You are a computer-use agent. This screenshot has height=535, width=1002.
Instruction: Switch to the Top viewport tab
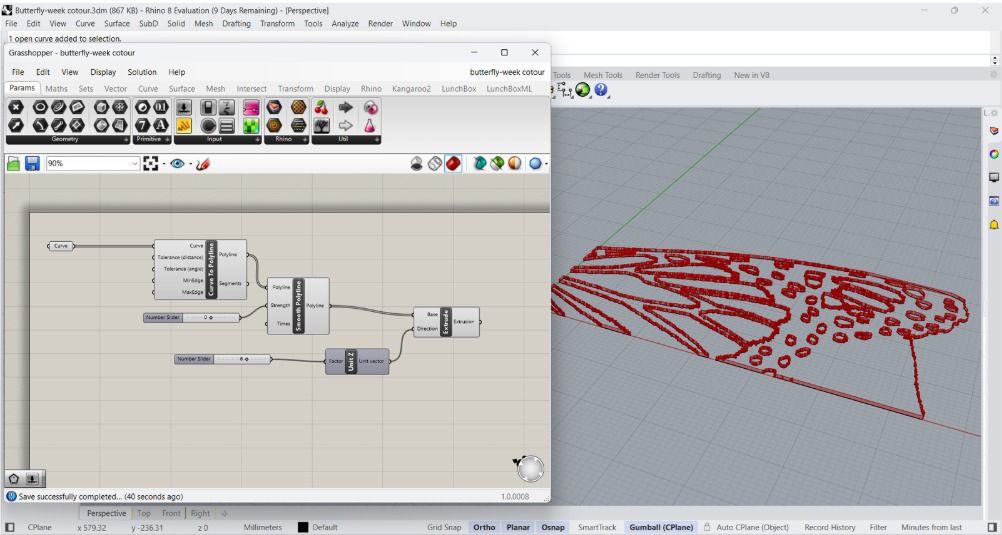[145, 513]
